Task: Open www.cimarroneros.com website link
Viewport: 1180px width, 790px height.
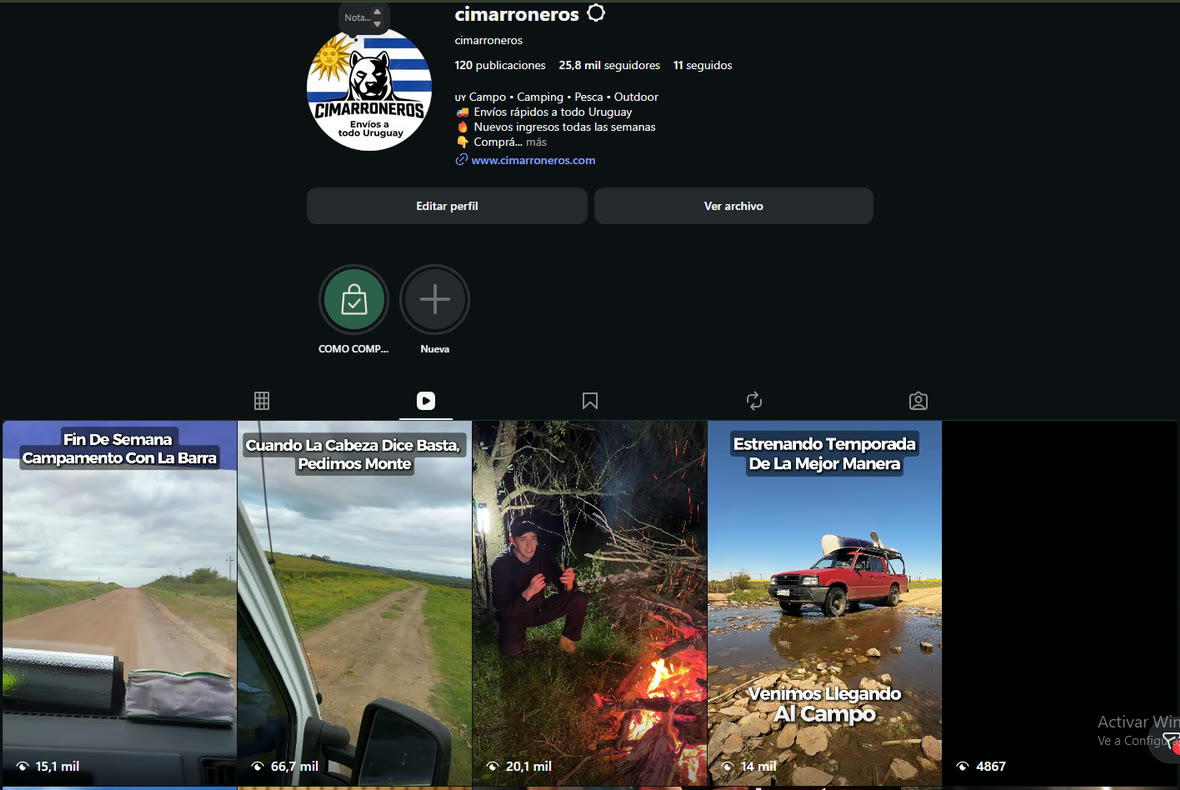Action: click(533, 160)
